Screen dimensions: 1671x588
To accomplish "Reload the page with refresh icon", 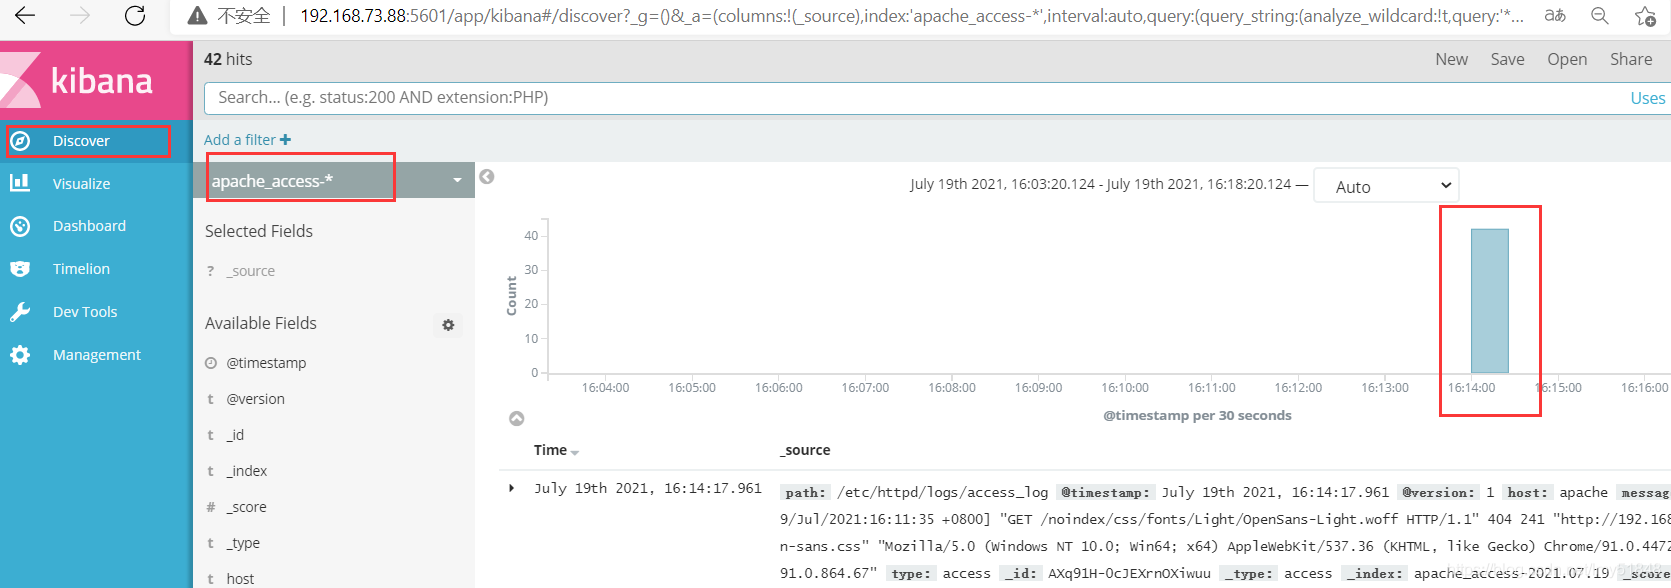I will pyautogui.click(x=135, y=16).
